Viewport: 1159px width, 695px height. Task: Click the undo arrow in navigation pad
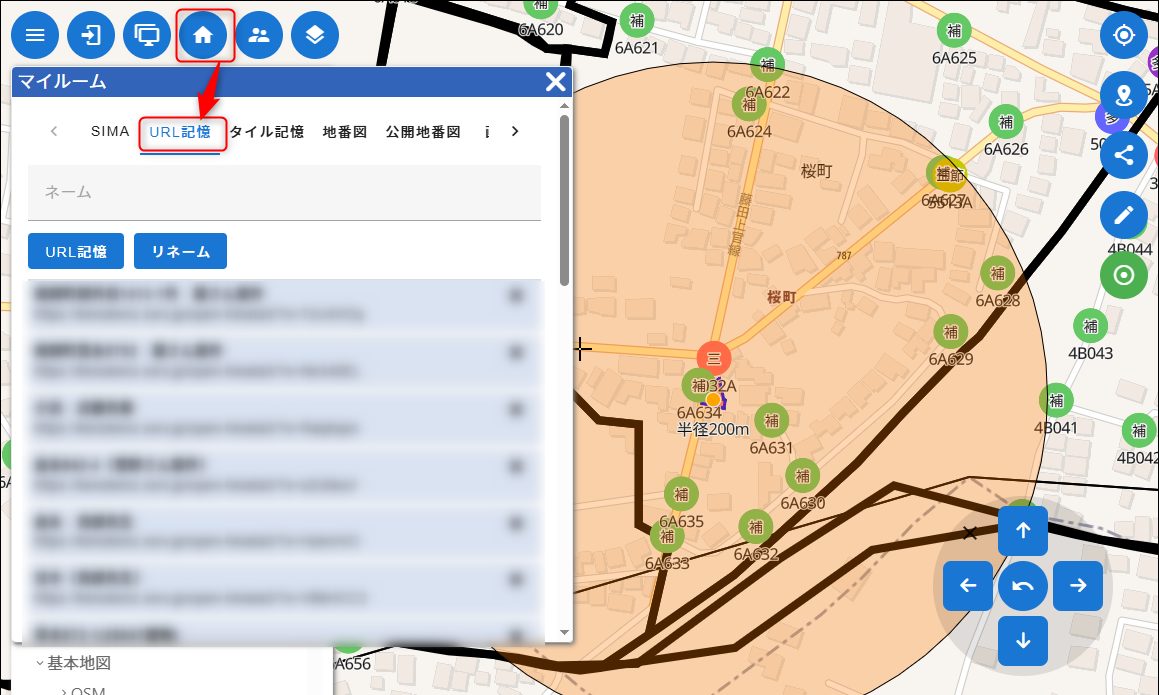click(1022, 586)
